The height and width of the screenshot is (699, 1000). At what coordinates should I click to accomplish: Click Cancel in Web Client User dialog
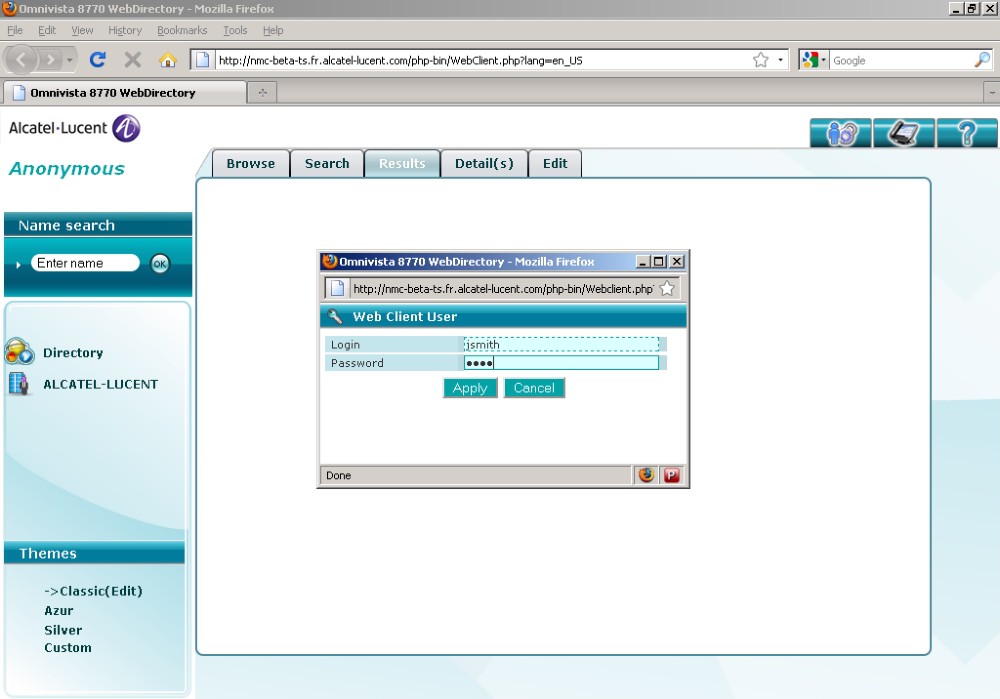pos(534,388)
